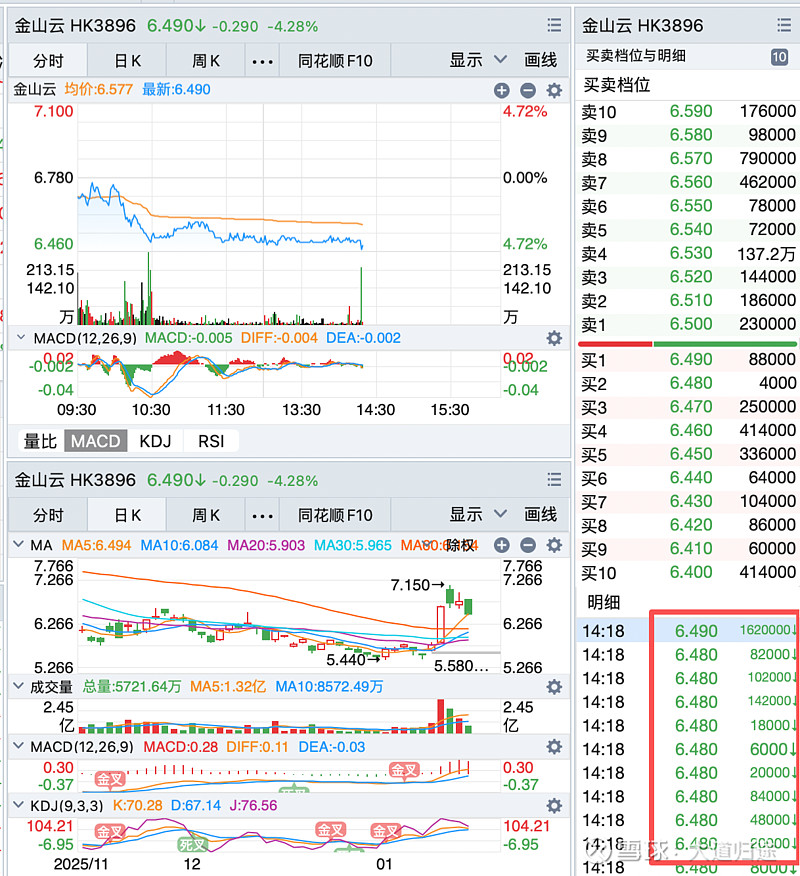Open more periods (…) in bottom chart tabs

(262, 515)
